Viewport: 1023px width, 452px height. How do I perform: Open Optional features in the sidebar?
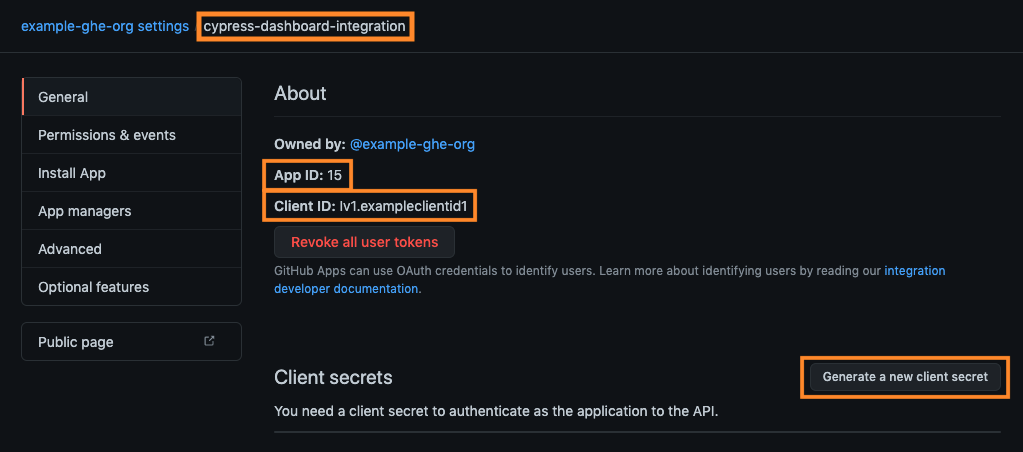tap(94, 287)
